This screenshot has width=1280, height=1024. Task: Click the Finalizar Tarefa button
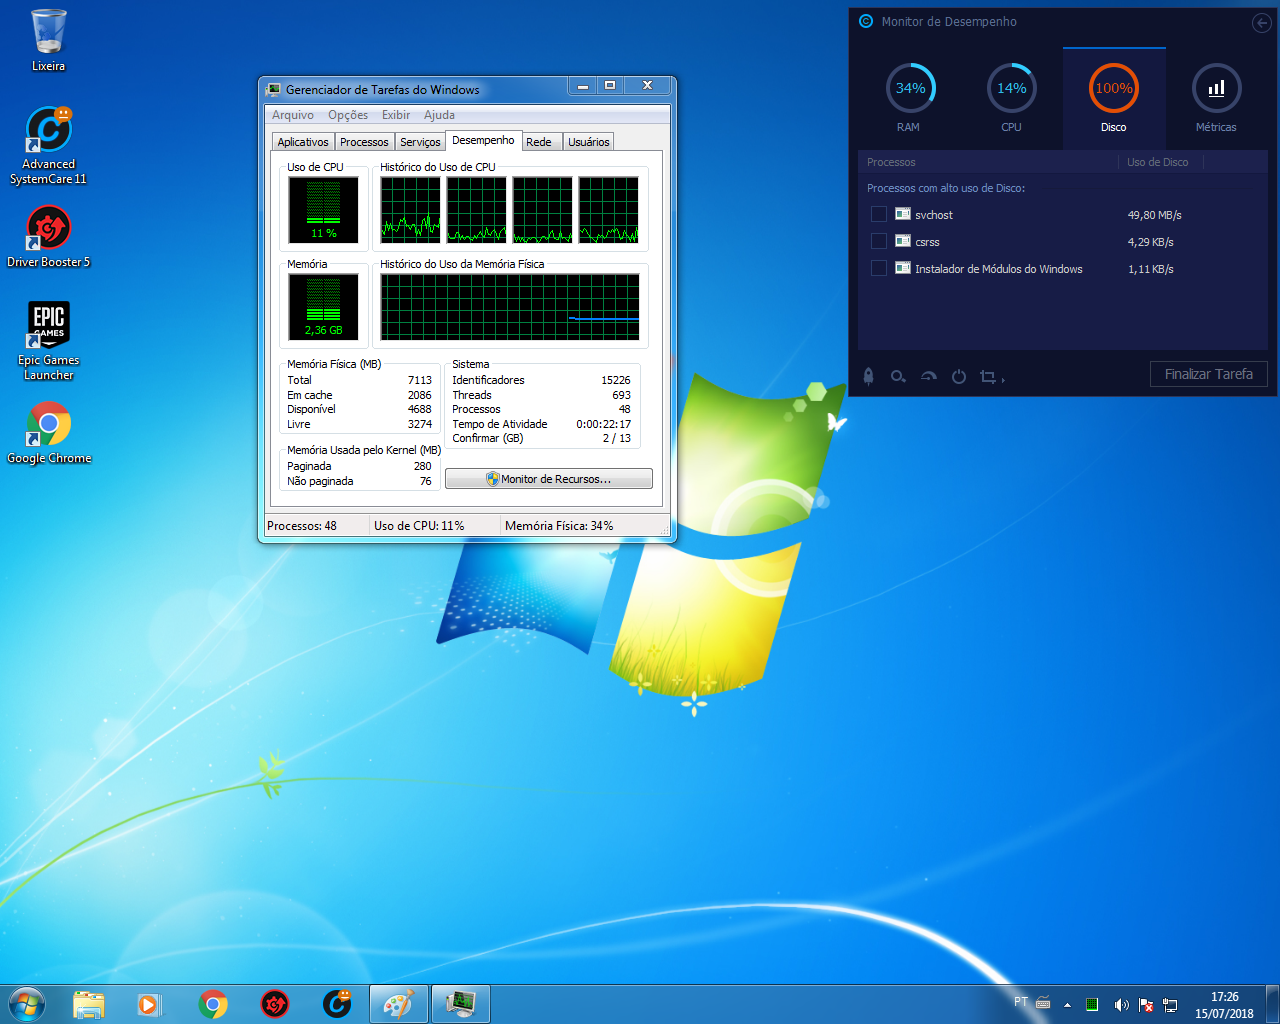click(x=1208, y=374)
